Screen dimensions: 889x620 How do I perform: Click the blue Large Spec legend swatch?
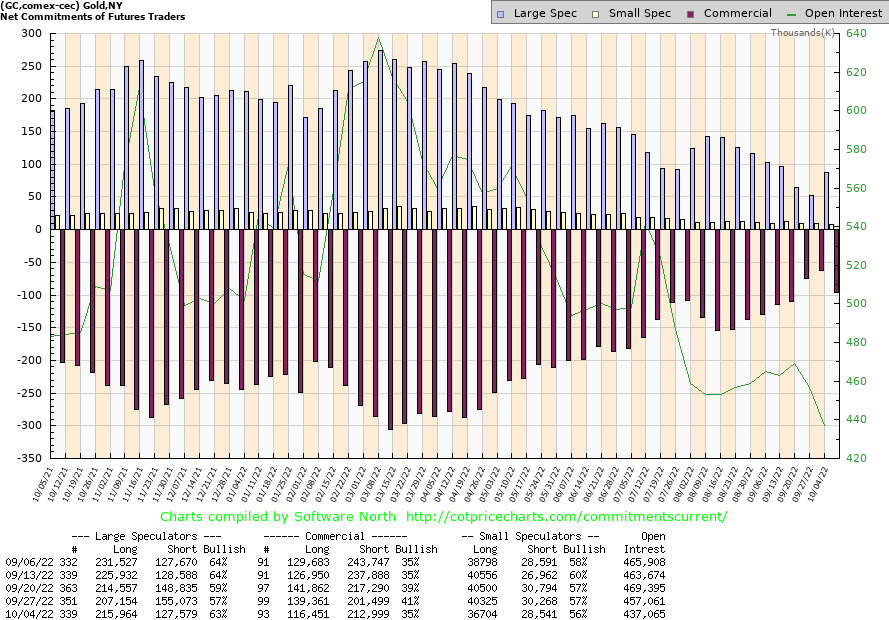(x=502, y=14)
